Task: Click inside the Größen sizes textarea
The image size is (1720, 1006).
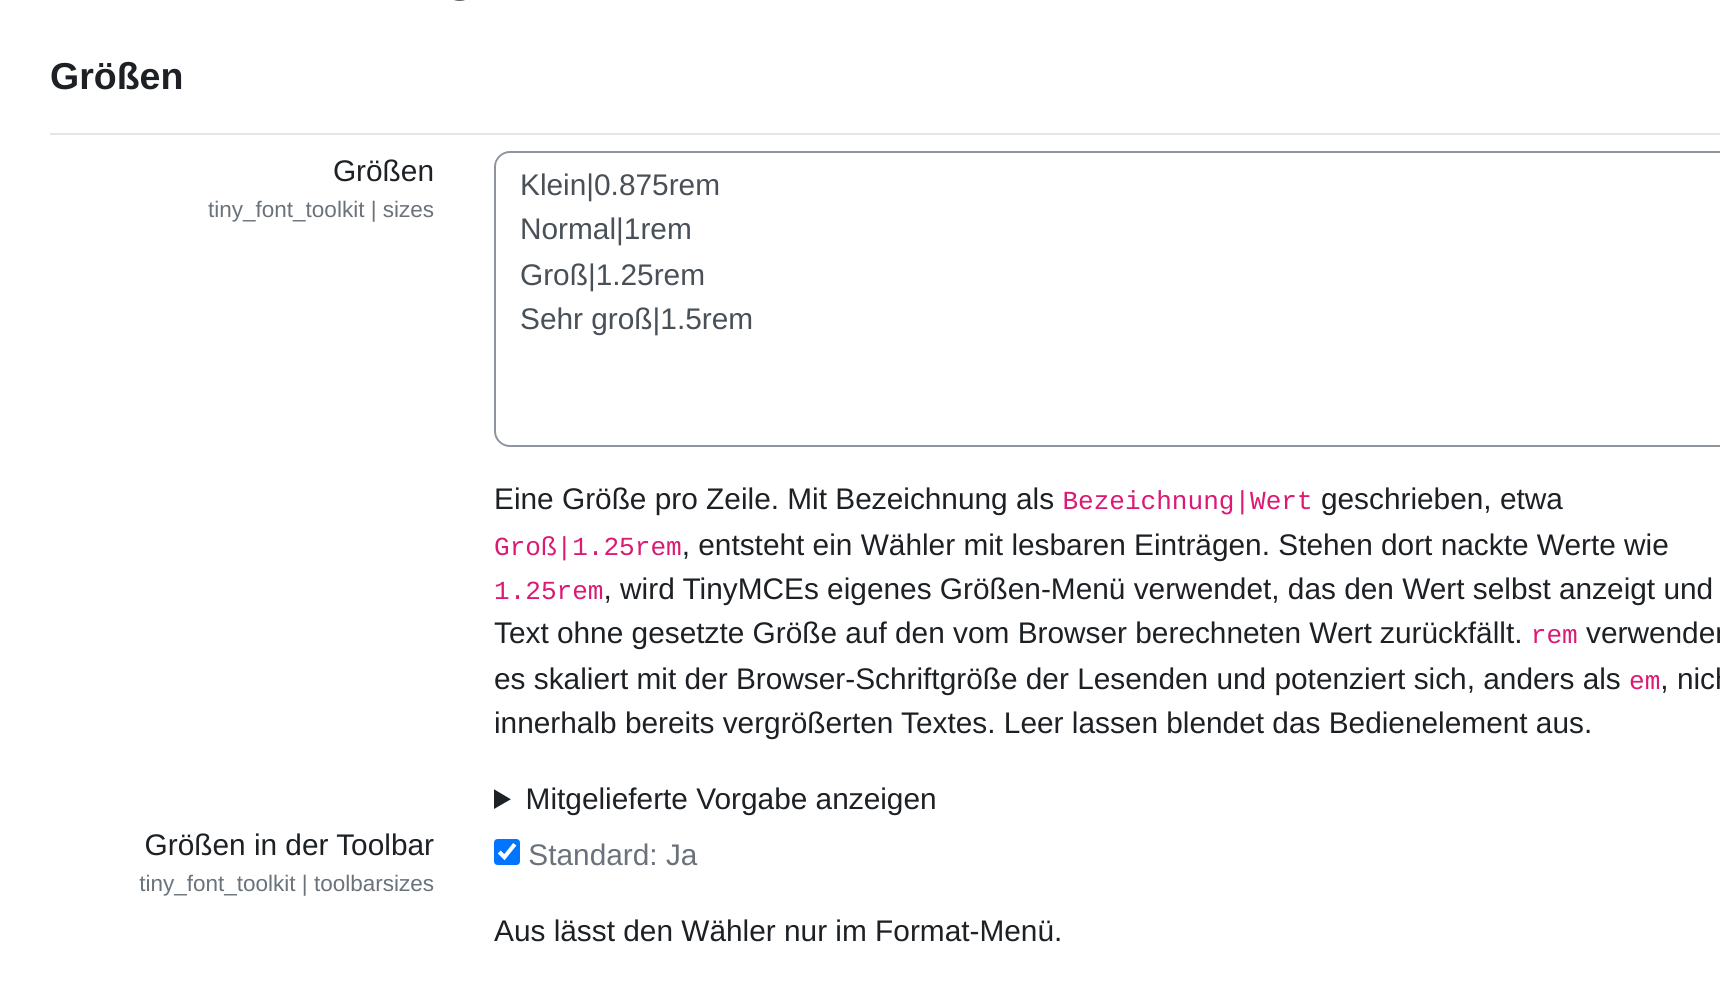Action: click(x=1107, y=299)
